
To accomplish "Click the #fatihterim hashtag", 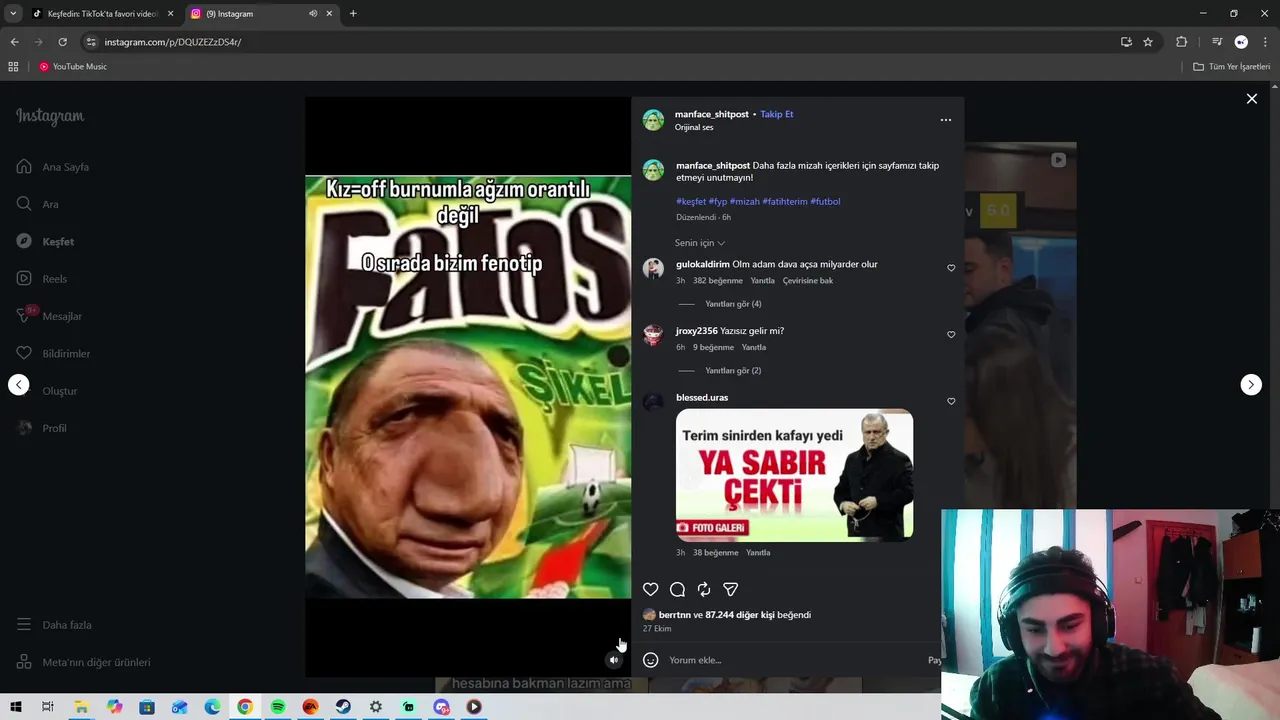I will pyautogui.click(x=784, y=202).
